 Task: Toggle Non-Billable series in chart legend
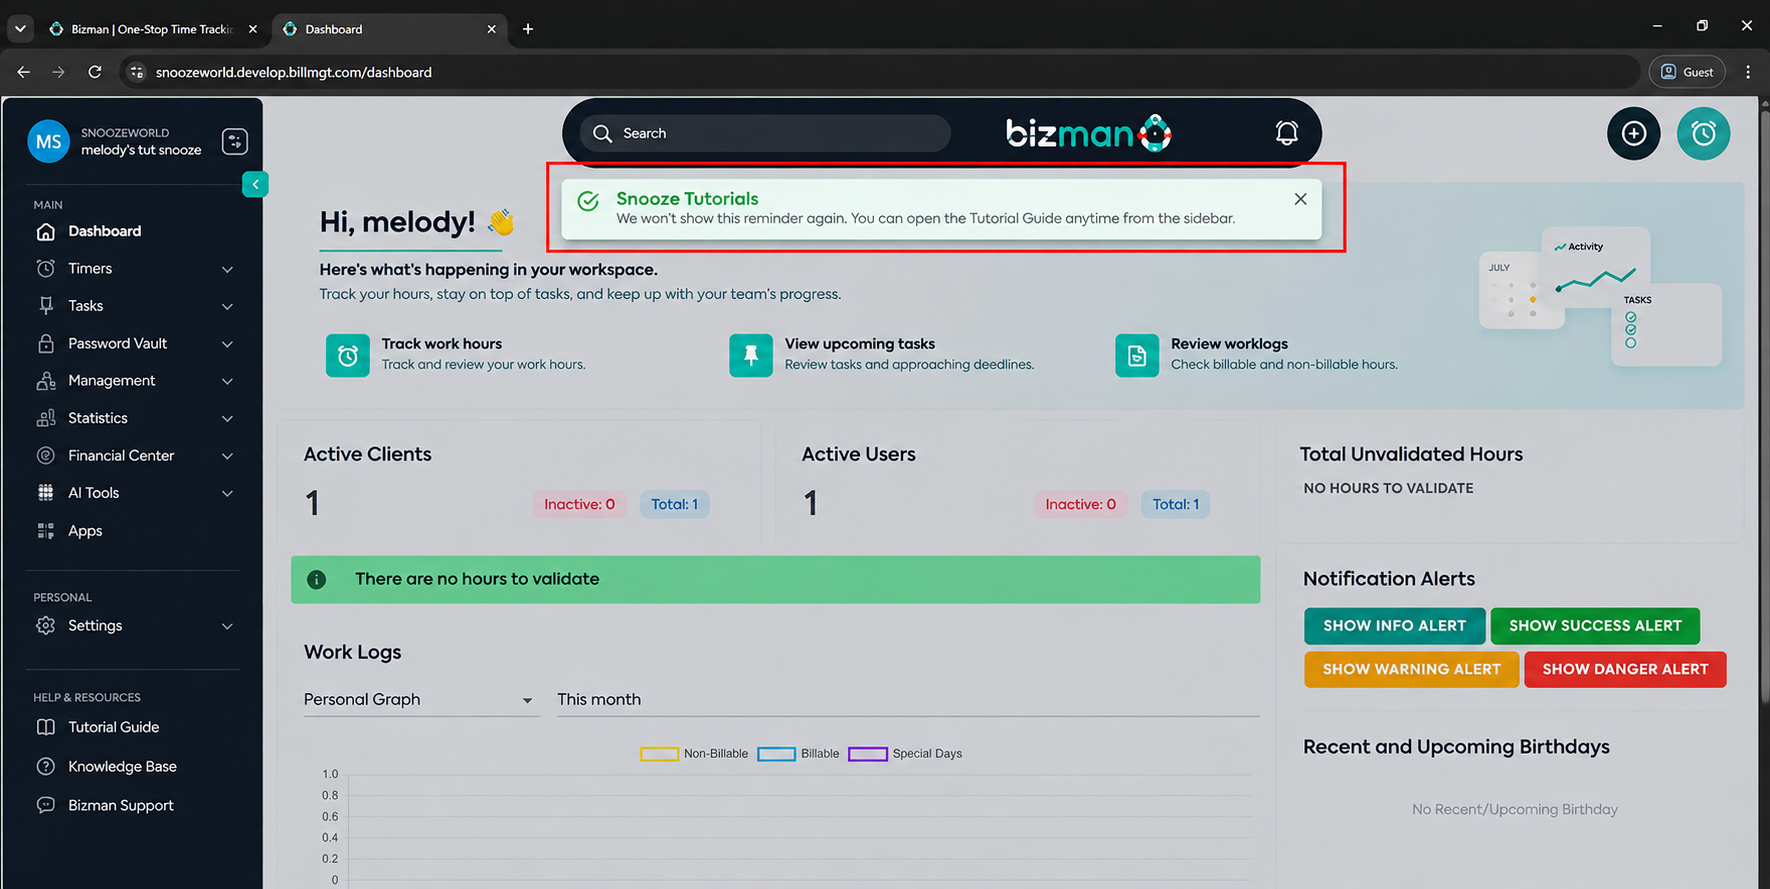(694, 754)
